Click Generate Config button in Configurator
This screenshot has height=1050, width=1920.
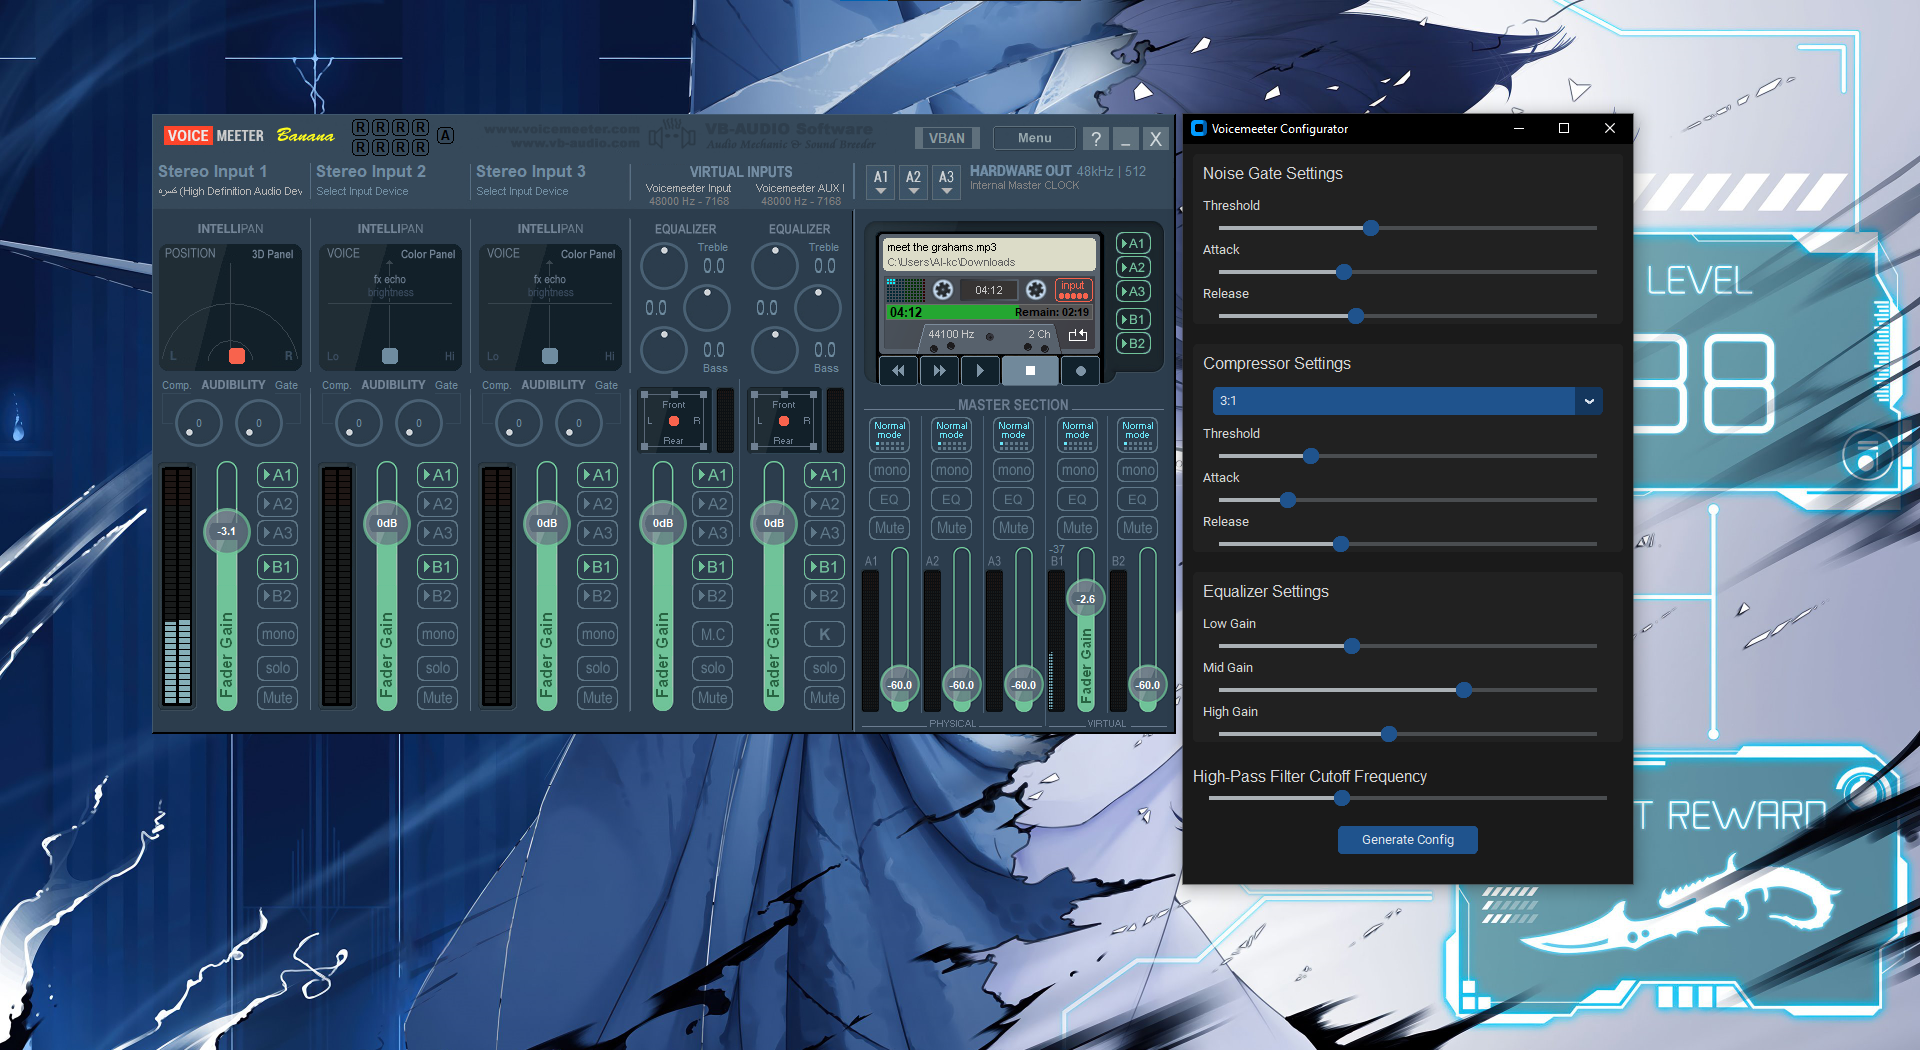click(x=1407, y=840)
